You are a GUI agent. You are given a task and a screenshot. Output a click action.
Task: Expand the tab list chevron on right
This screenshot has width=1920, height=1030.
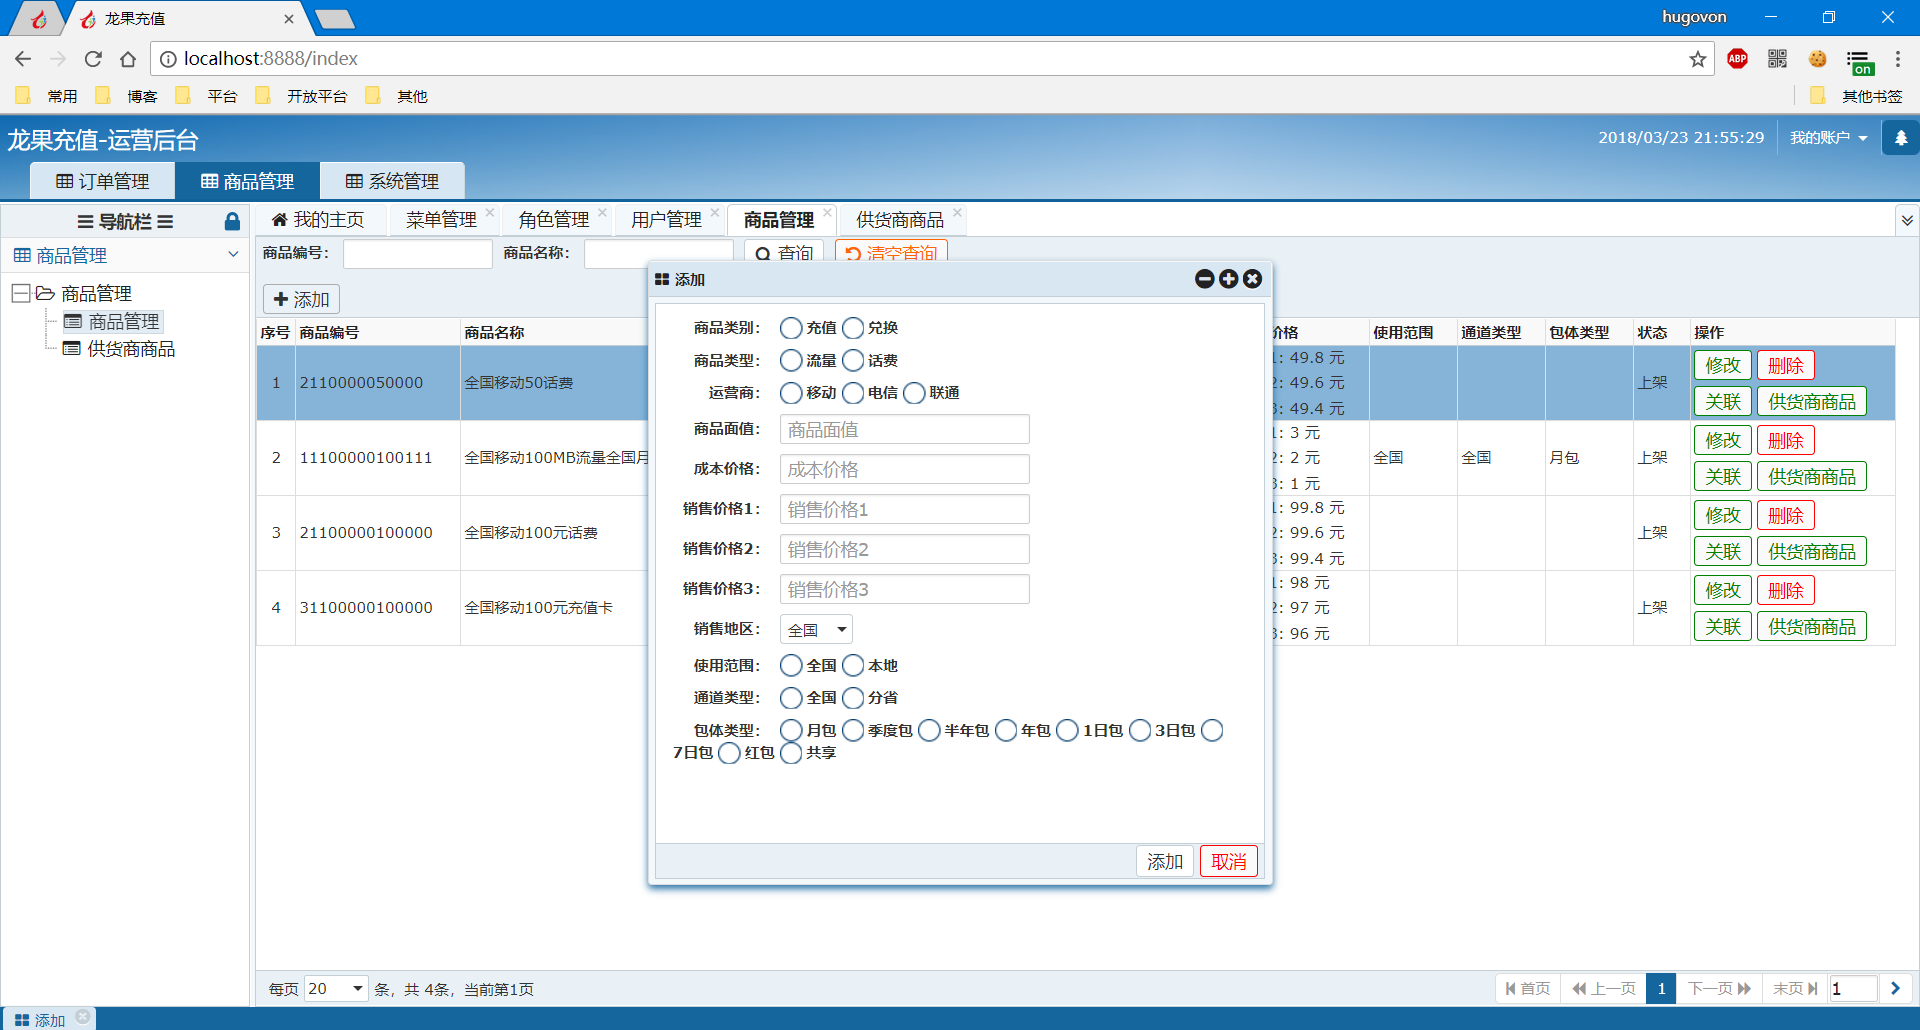tap(1907, 220)
